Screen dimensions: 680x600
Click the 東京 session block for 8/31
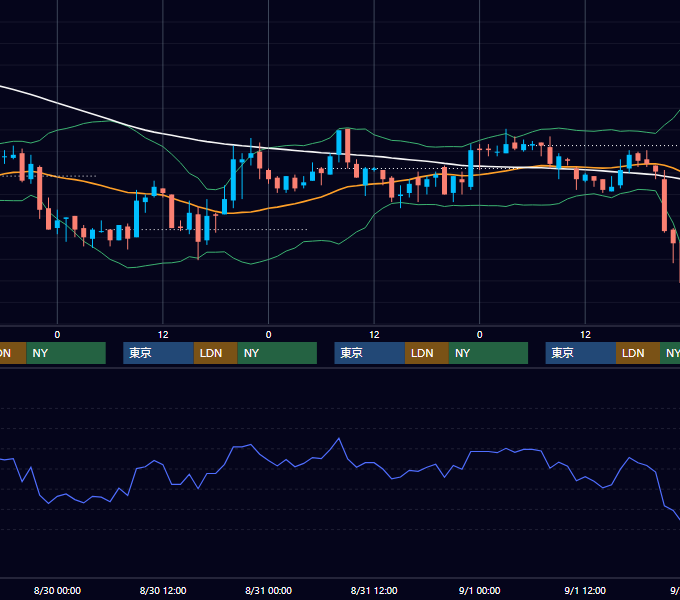pos(369,353)
